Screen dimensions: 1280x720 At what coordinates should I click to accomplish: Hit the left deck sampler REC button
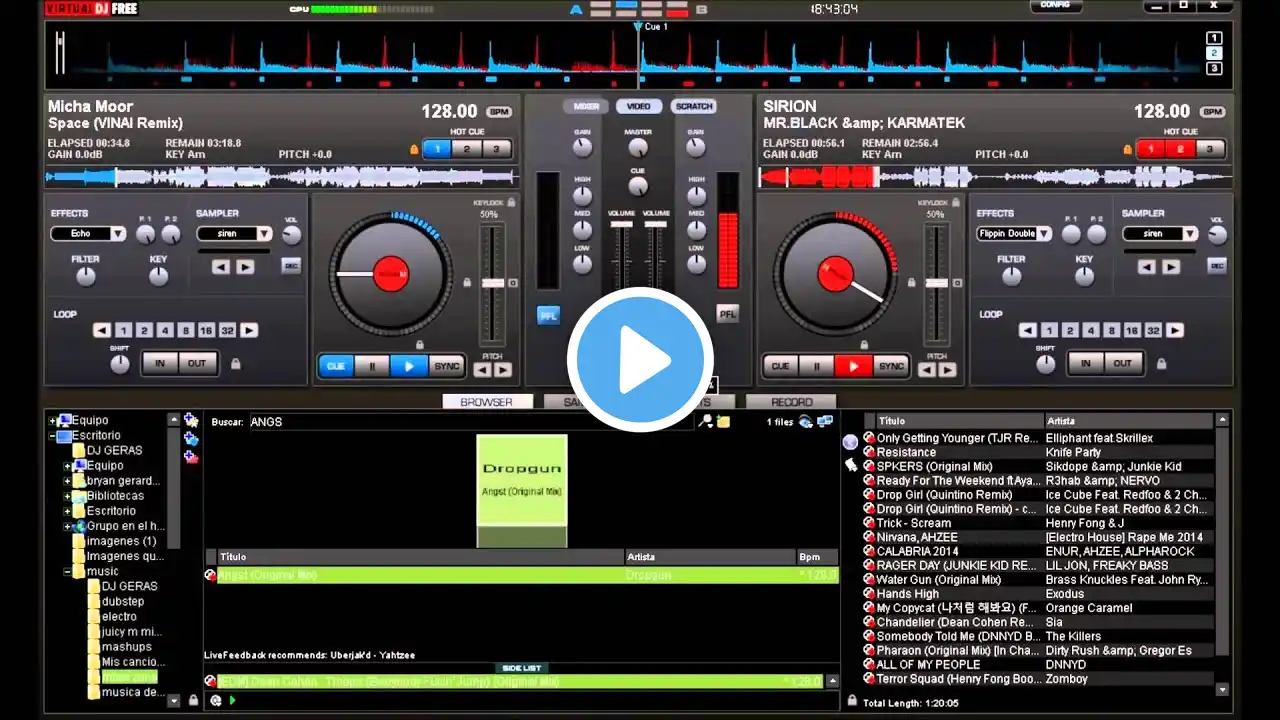[x=291, y=266]
